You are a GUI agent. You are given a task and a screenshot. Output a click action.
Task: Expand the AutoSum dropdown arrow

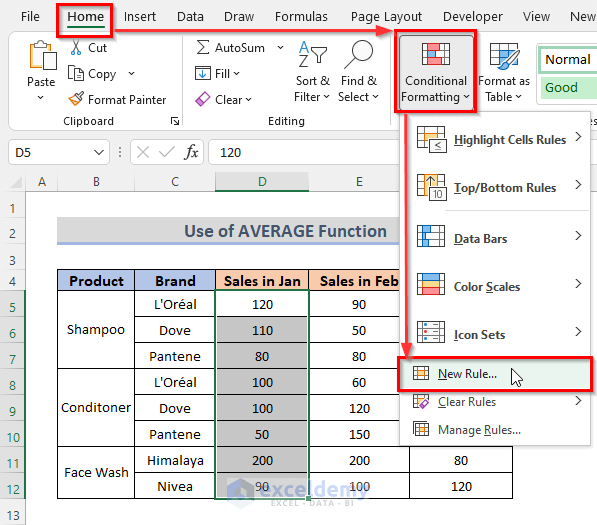(280, 48)
